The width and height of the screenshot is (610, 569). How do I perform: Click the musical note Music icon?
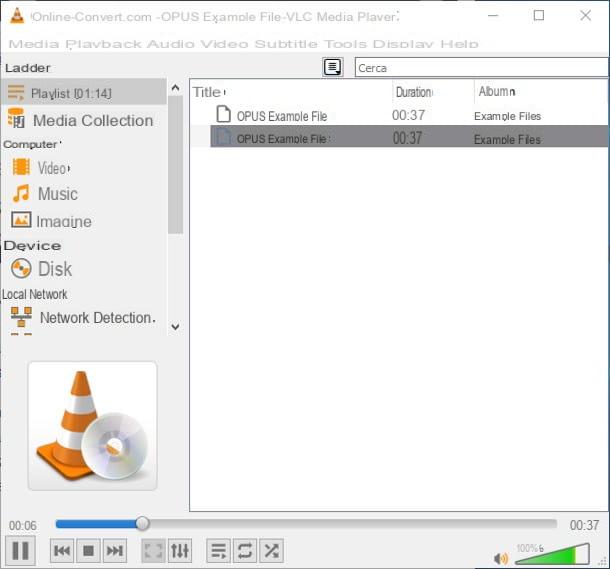[x=21, y=193]
